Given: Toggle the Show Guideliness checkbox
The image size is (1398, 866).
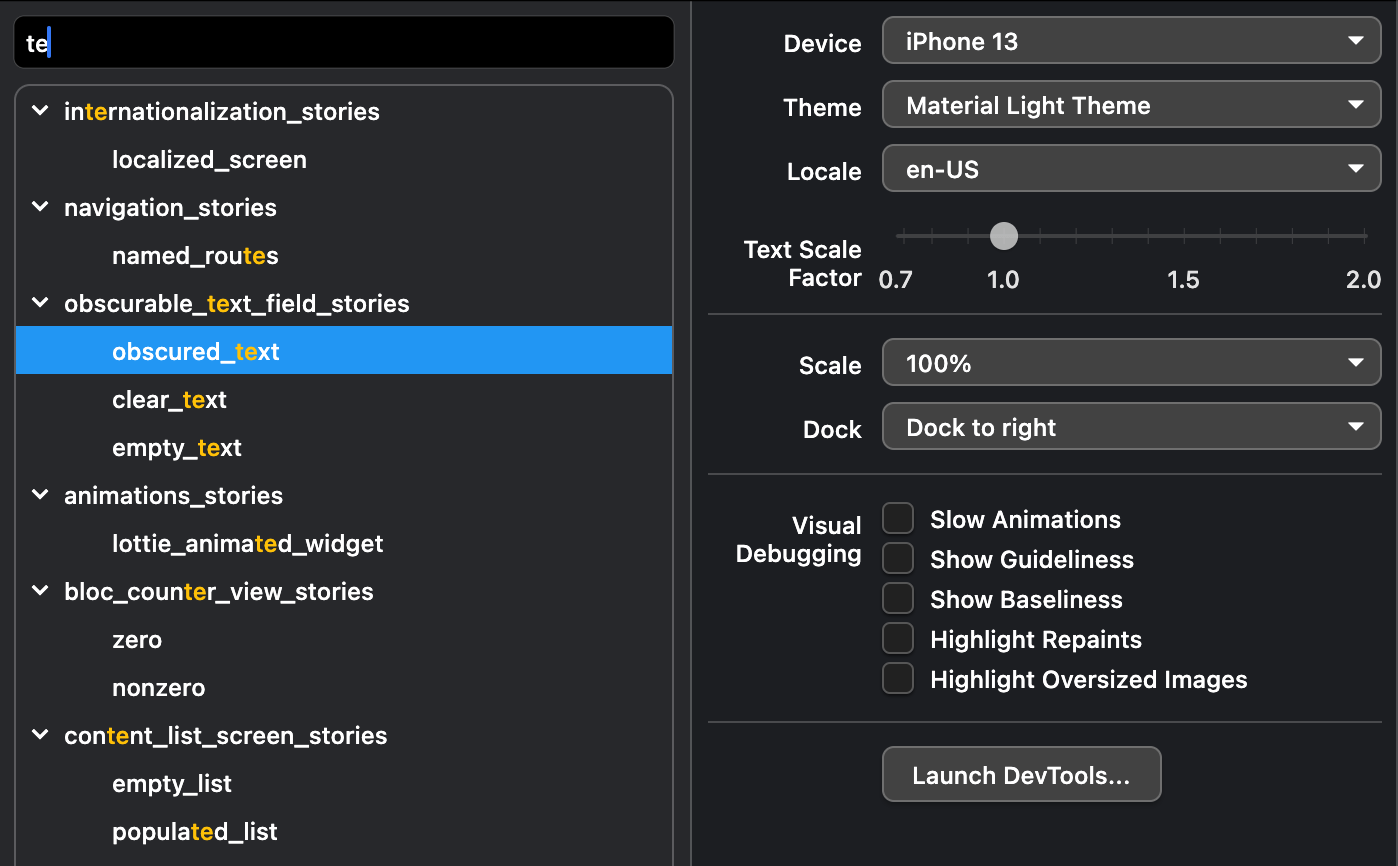Looking at the screenshot, I should [898, 559].
